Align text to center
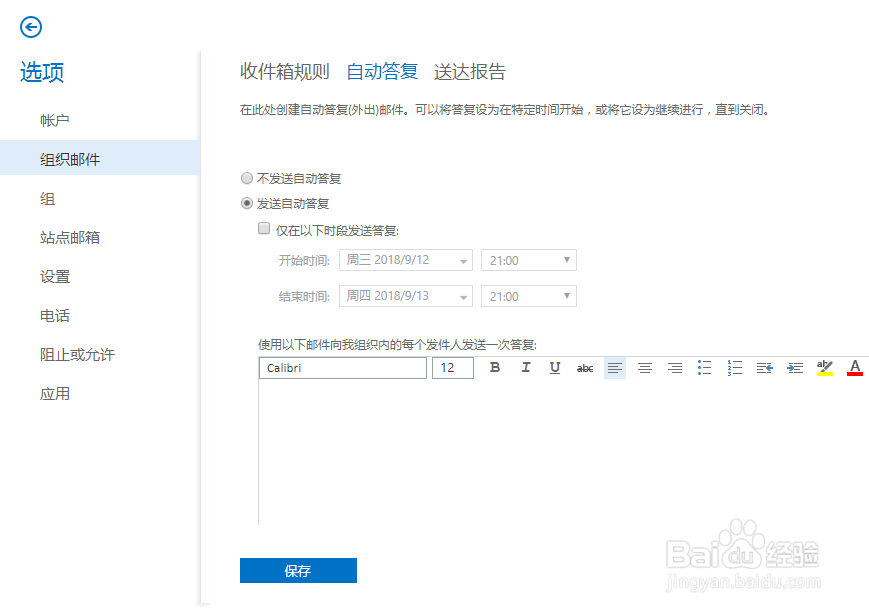This screenshot has height=612, width=869. (x=644, y=368)
